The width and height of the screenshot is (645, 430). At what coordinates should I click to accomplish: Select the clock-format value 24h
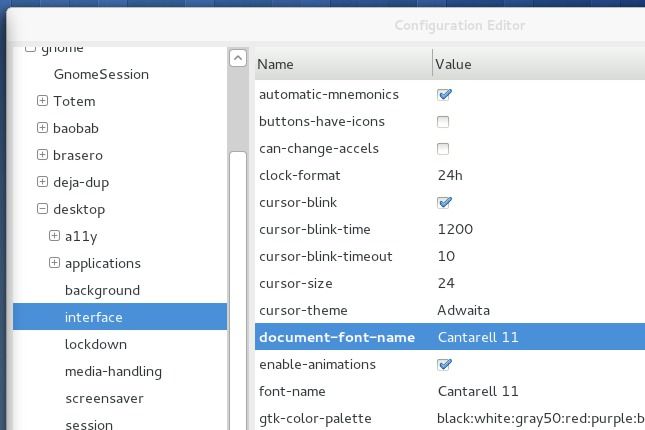pyautogui.click(x=450, y=176)
